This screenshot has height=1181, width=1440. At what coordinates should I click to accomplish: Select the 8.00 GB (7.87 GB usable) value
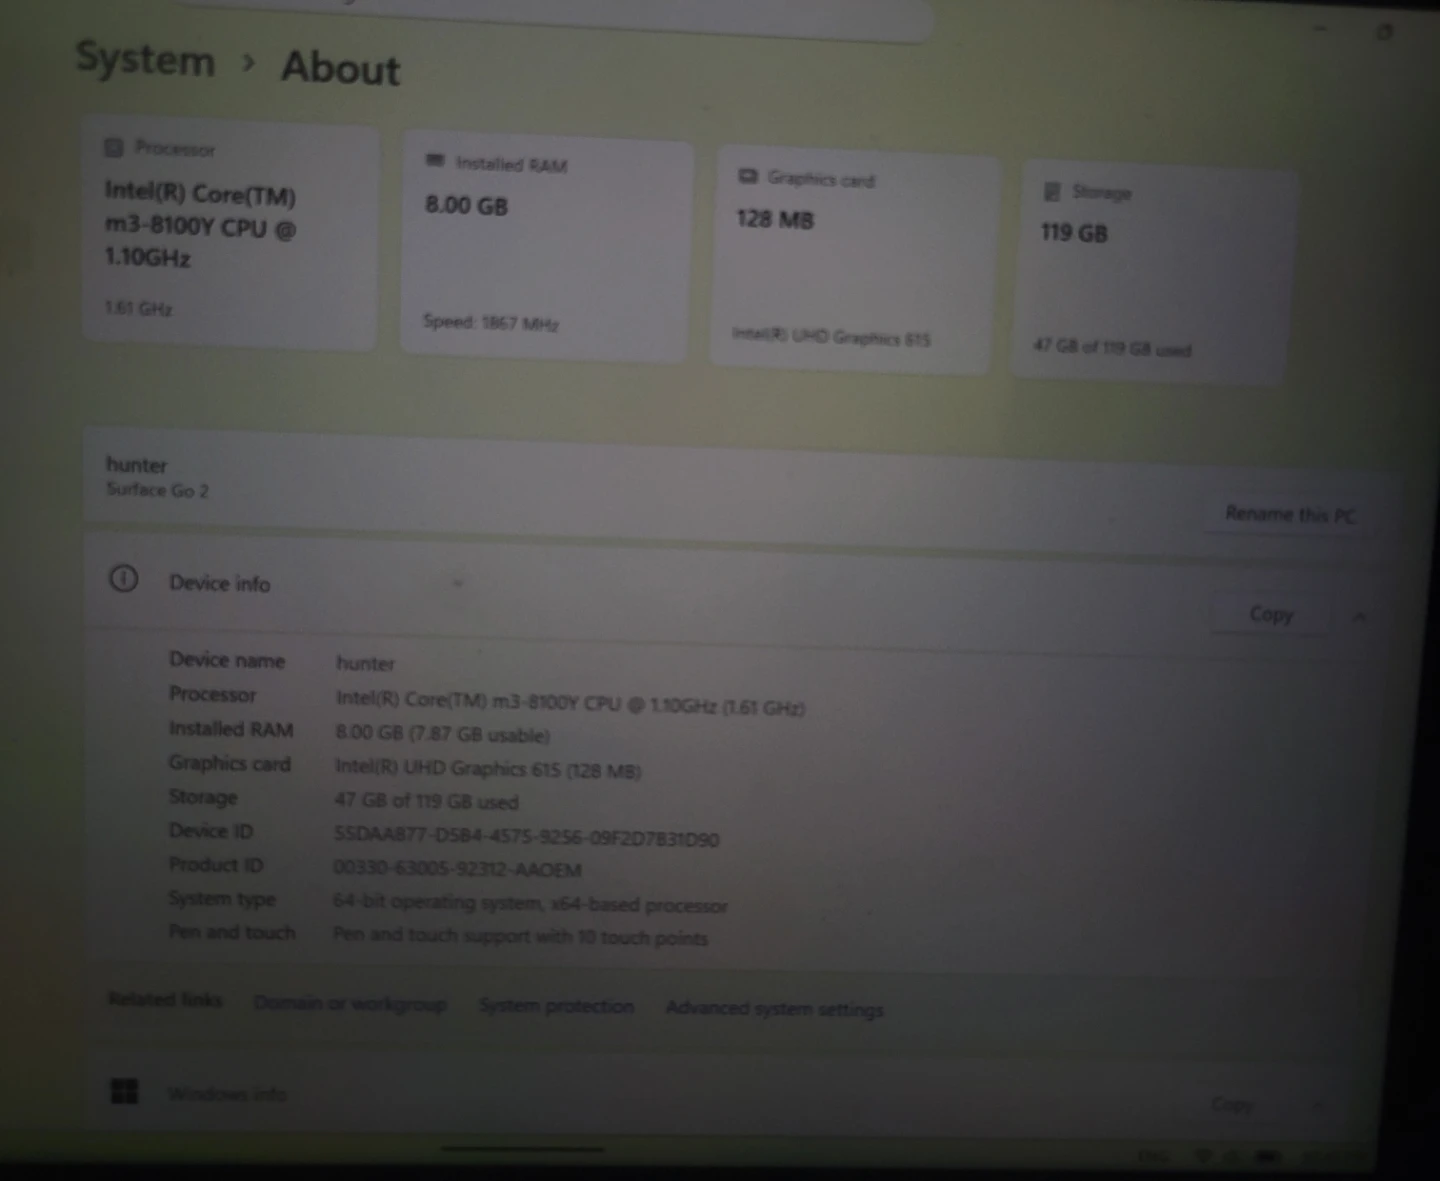pyautogui.click(x=442, y=734)
